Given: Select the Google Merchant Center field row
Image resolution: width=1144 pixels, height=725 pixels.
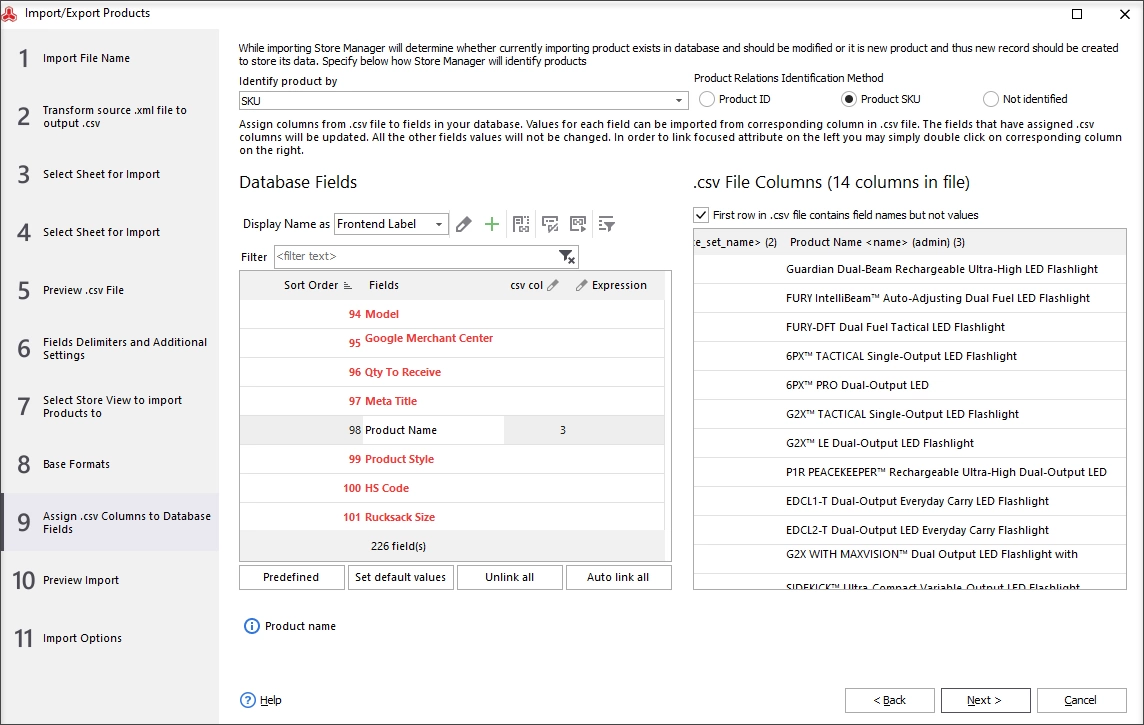Looking at the screenshot, I should tap(452, 343).
